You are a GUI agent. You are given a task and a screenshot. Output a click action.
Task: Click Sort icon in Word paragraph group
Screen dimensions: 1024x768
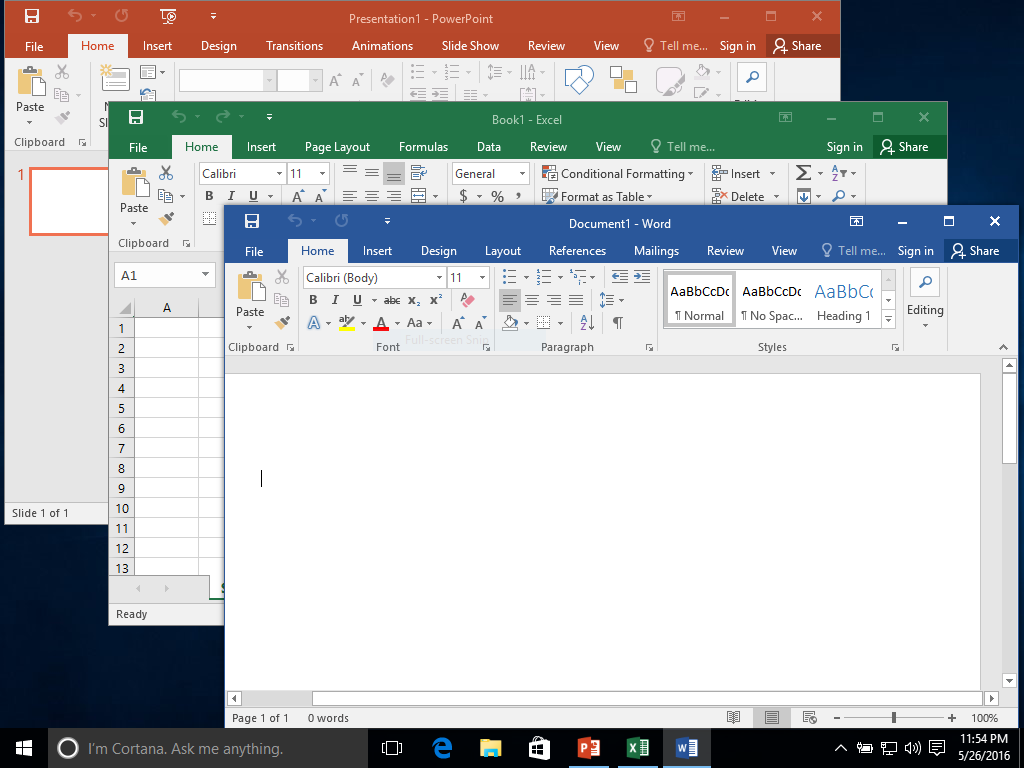(586, 323)
